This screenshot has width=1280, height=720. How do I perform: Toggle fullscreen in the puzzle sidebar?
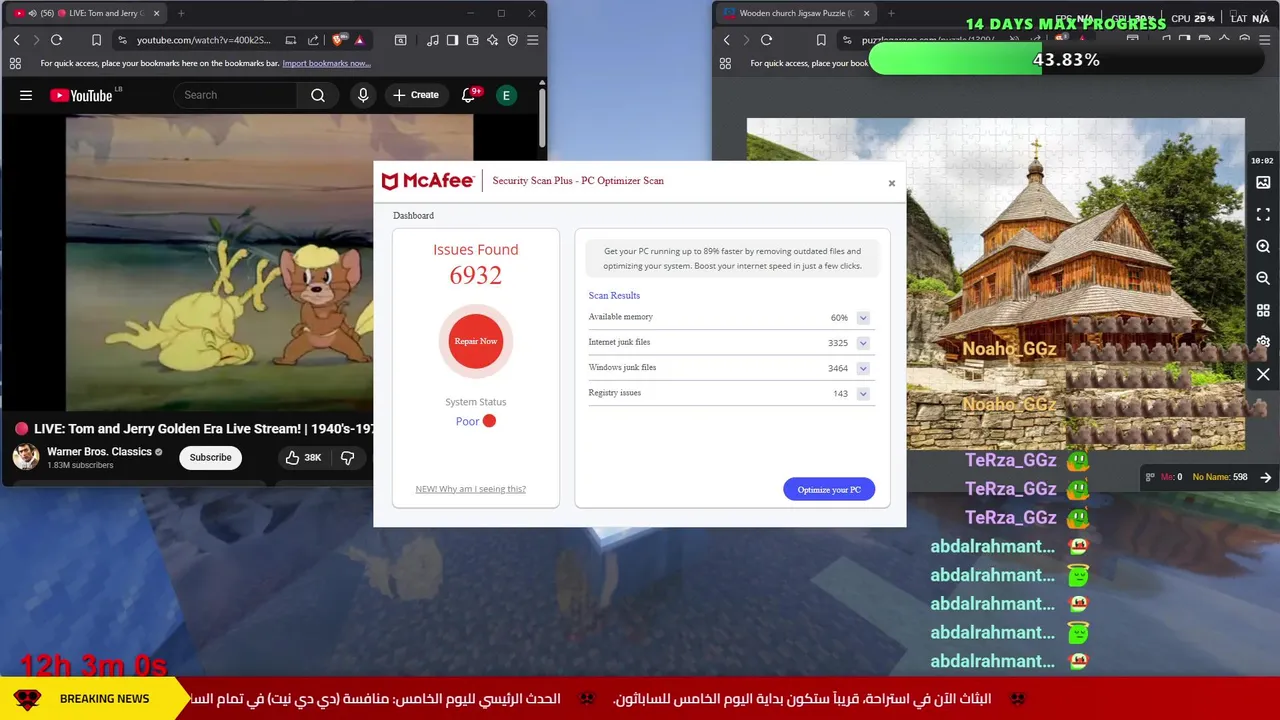[1263, 214]
